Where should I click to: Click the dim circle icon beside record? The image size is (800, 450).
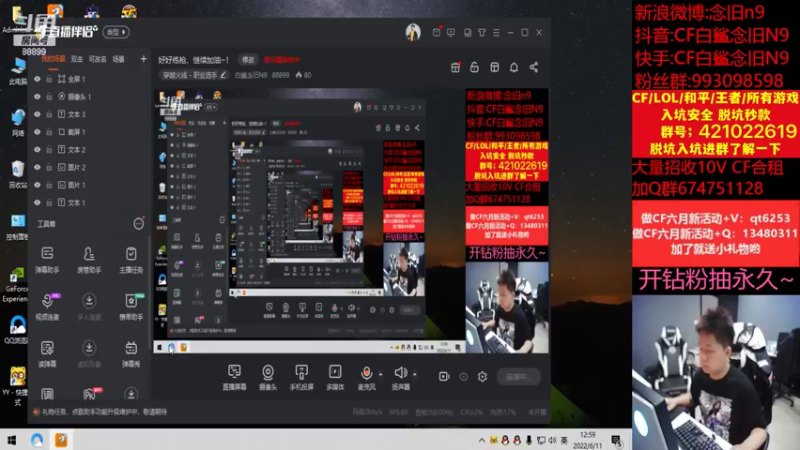click(463, 377)
